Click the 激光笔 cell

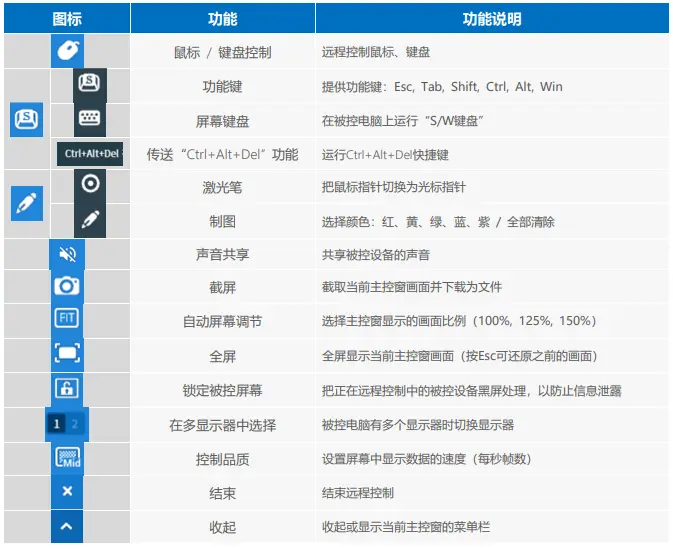[x=223, y=188]
